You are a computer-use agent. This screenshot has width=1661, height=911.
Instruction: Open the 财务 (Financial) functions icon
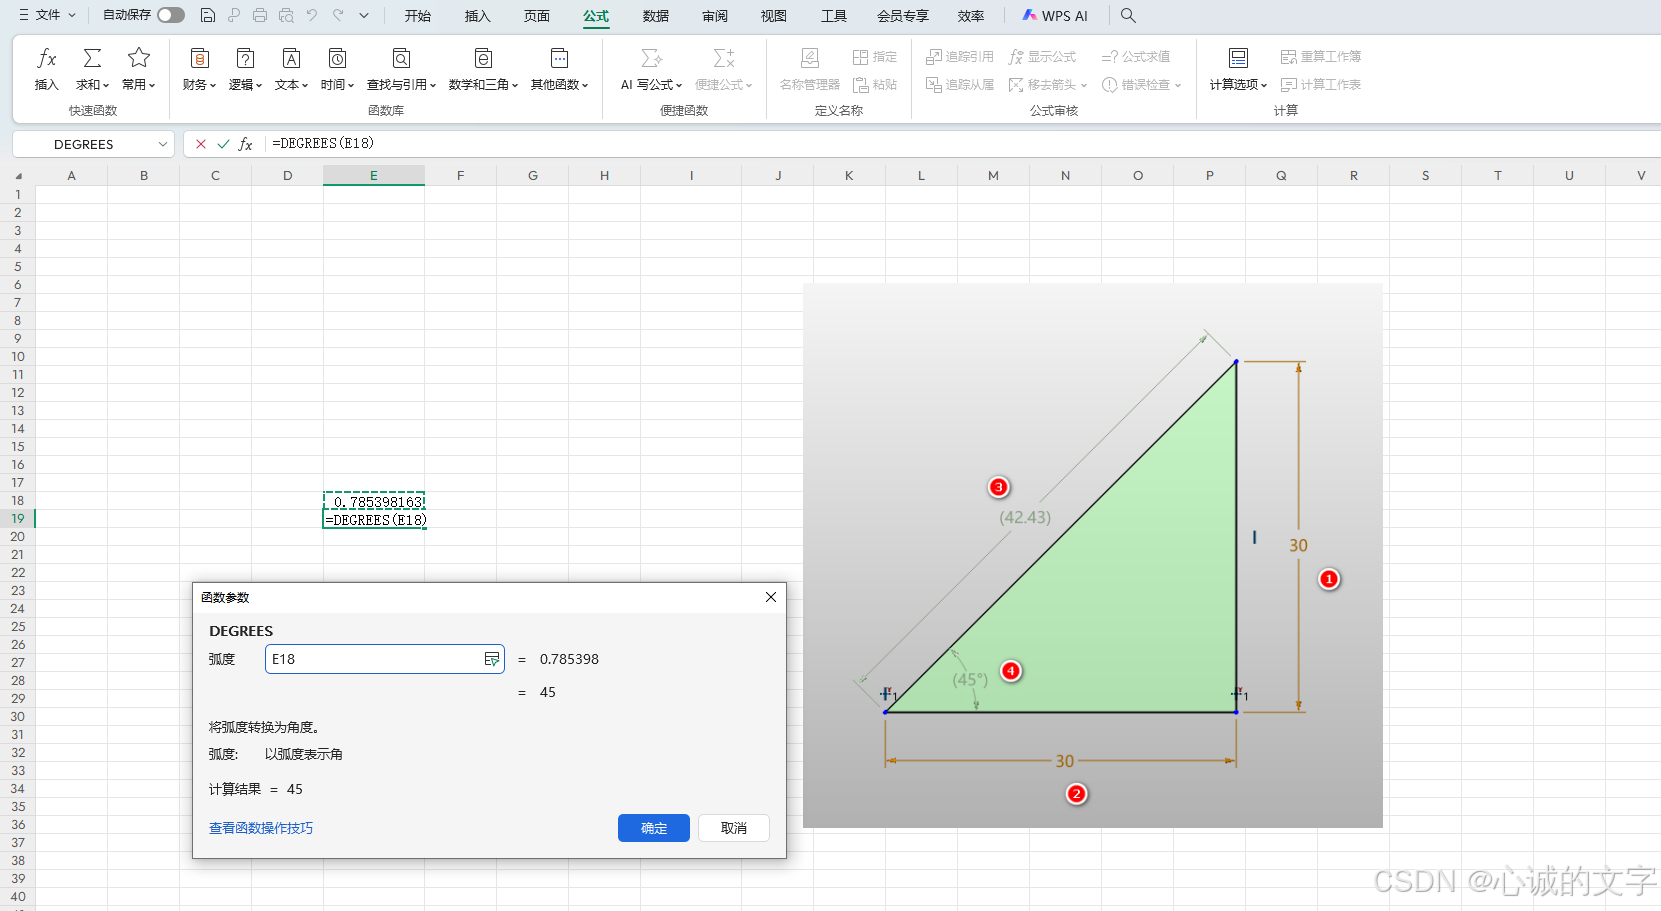[x=198, y=69]
